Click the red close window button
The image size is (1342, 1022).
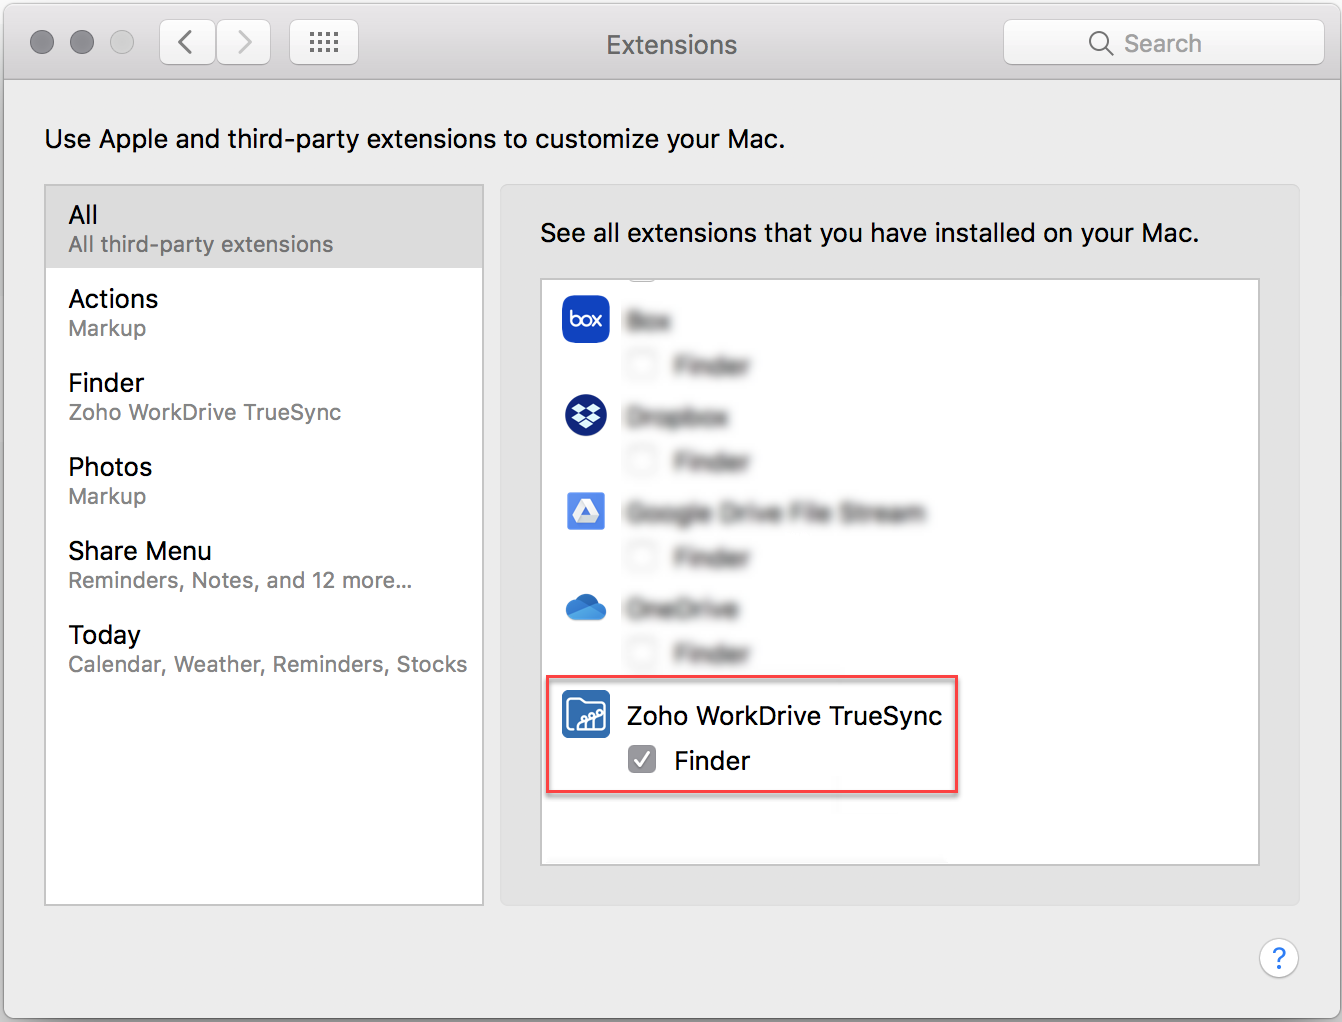click(x=42, y=42)
